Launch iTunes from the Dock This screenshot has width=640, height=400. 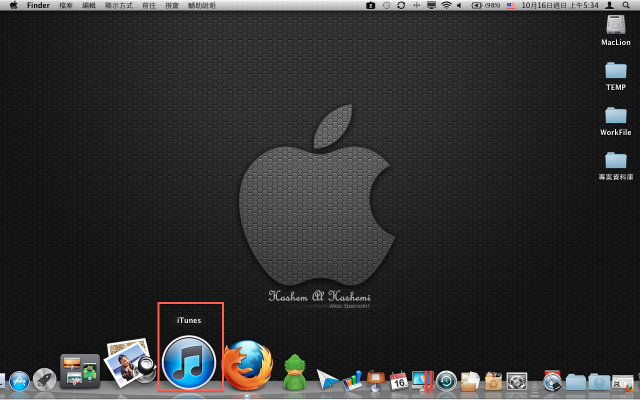pos(189,362)
